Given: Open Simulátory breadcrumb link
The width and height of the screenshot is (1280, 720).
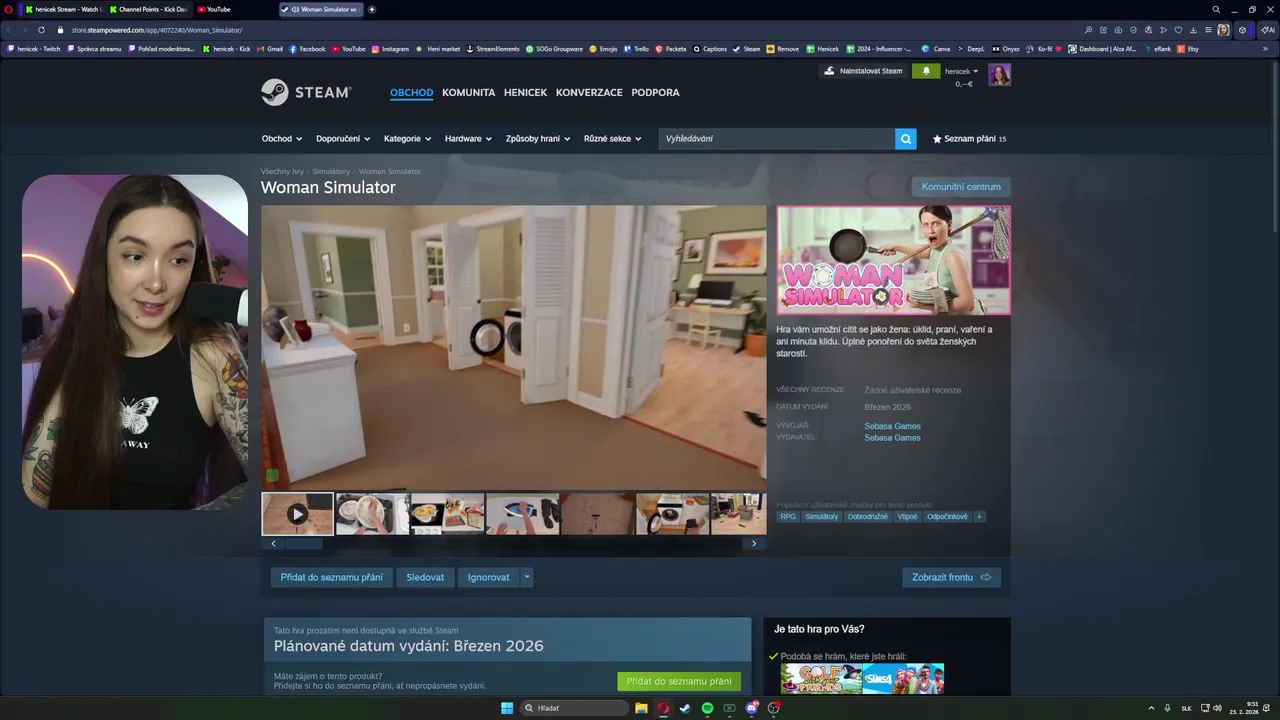Looking at the screenshot, I should tap(331, 172).
